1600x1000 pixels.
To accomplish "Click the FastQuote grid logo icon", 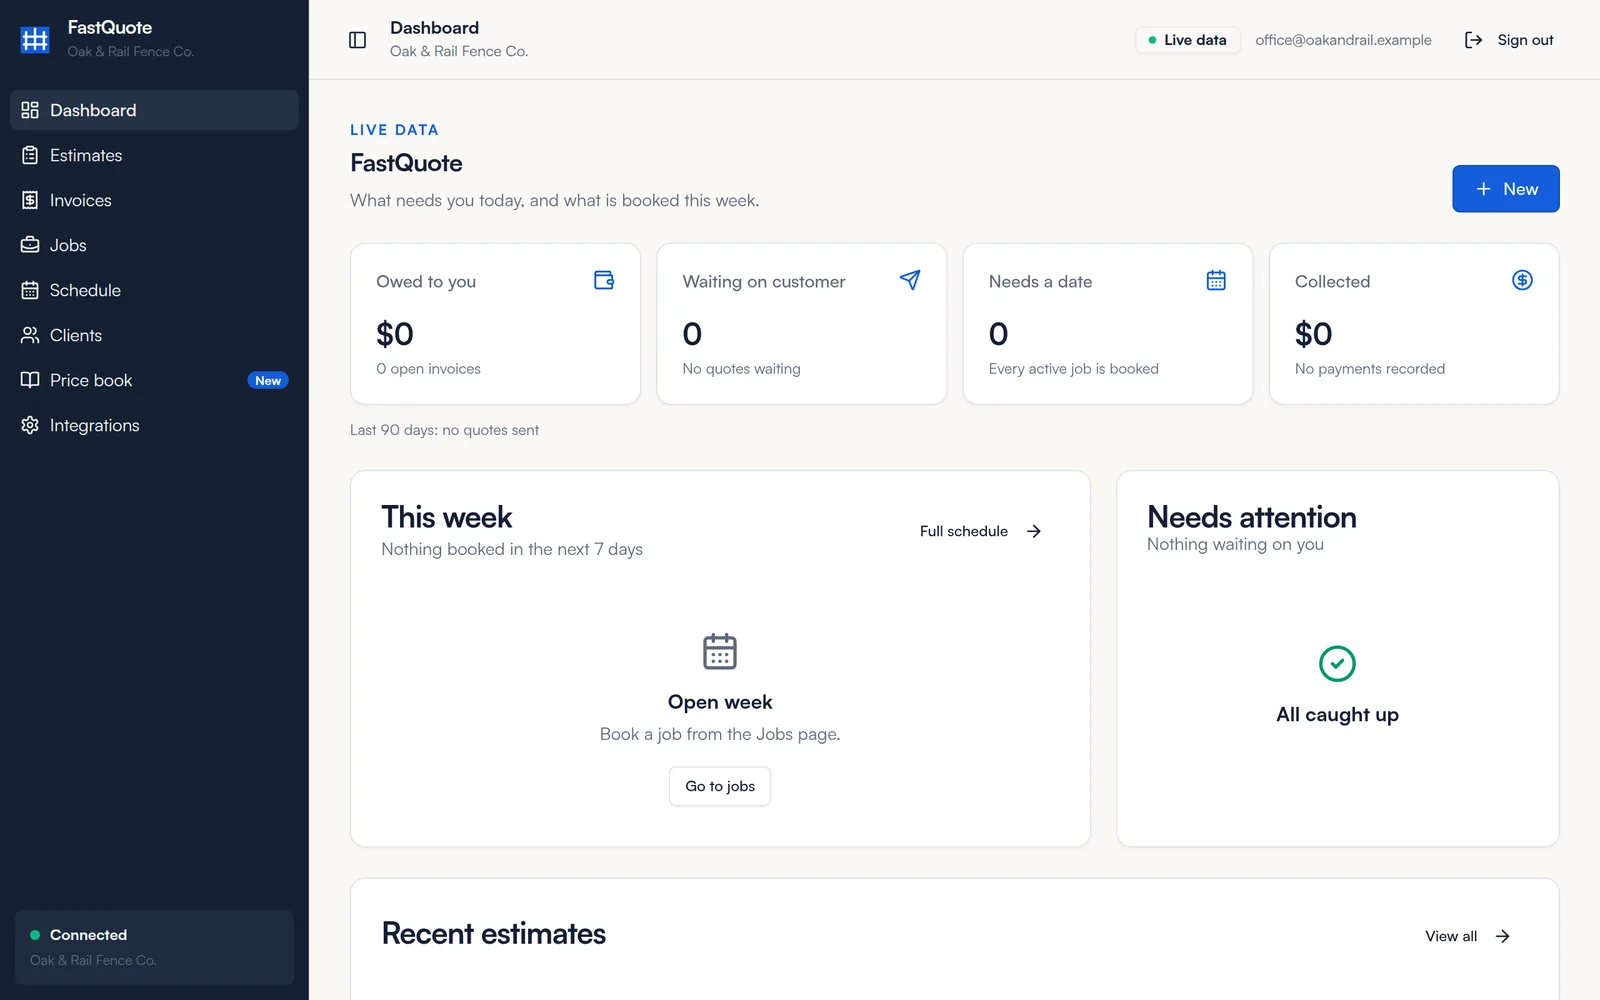I will (35, 39).
